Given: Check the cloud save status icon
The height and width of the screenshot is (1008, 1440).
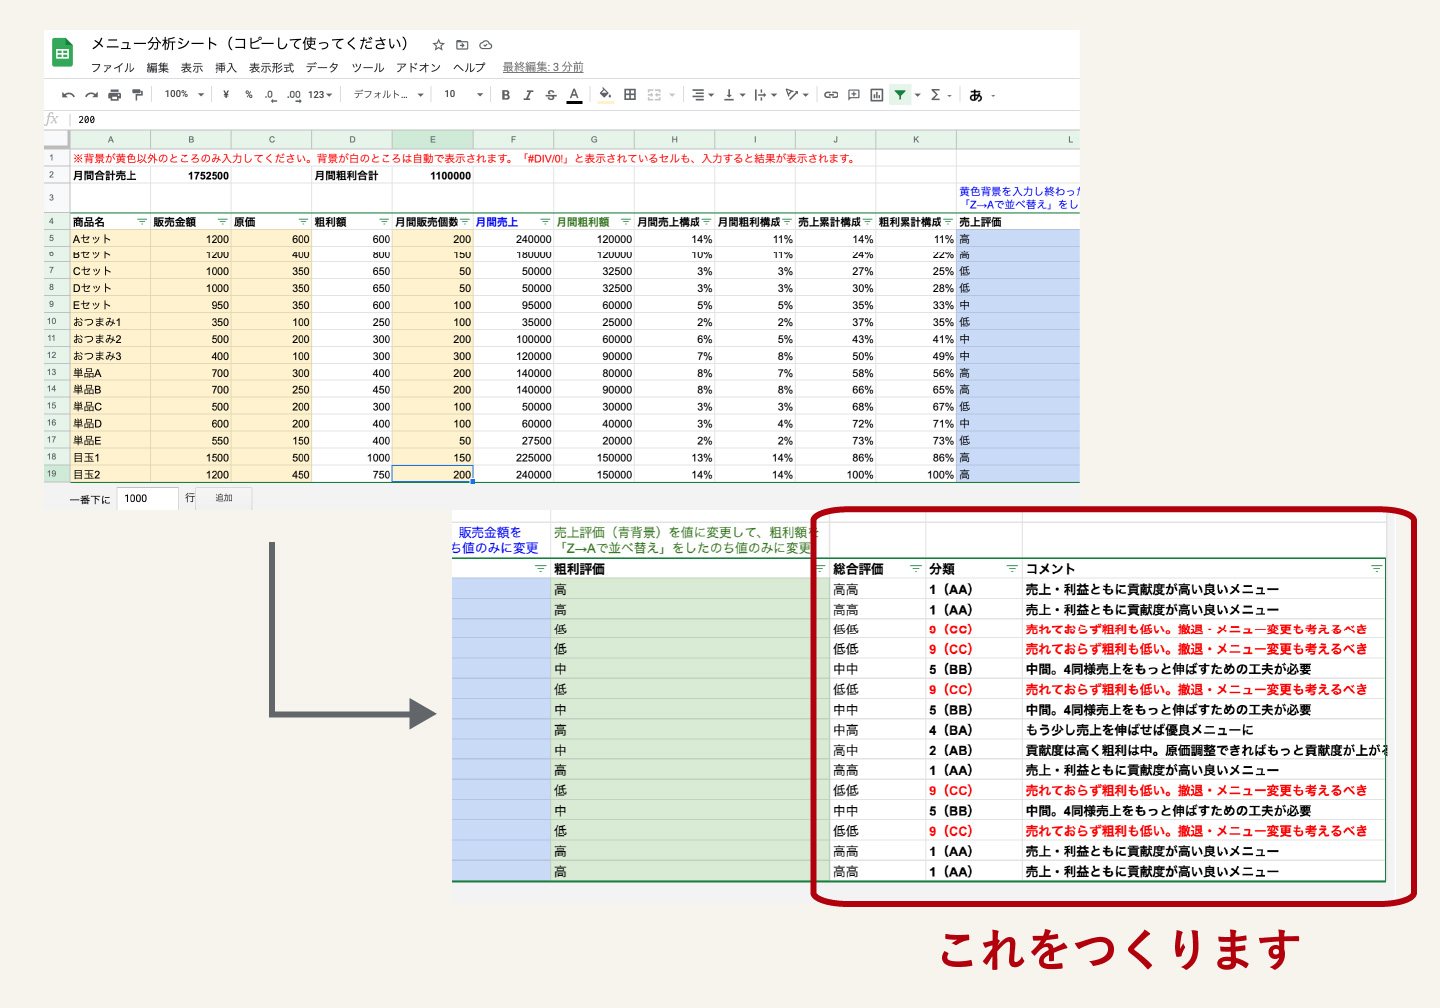Looking at the screenshot, I should point(486,45).
